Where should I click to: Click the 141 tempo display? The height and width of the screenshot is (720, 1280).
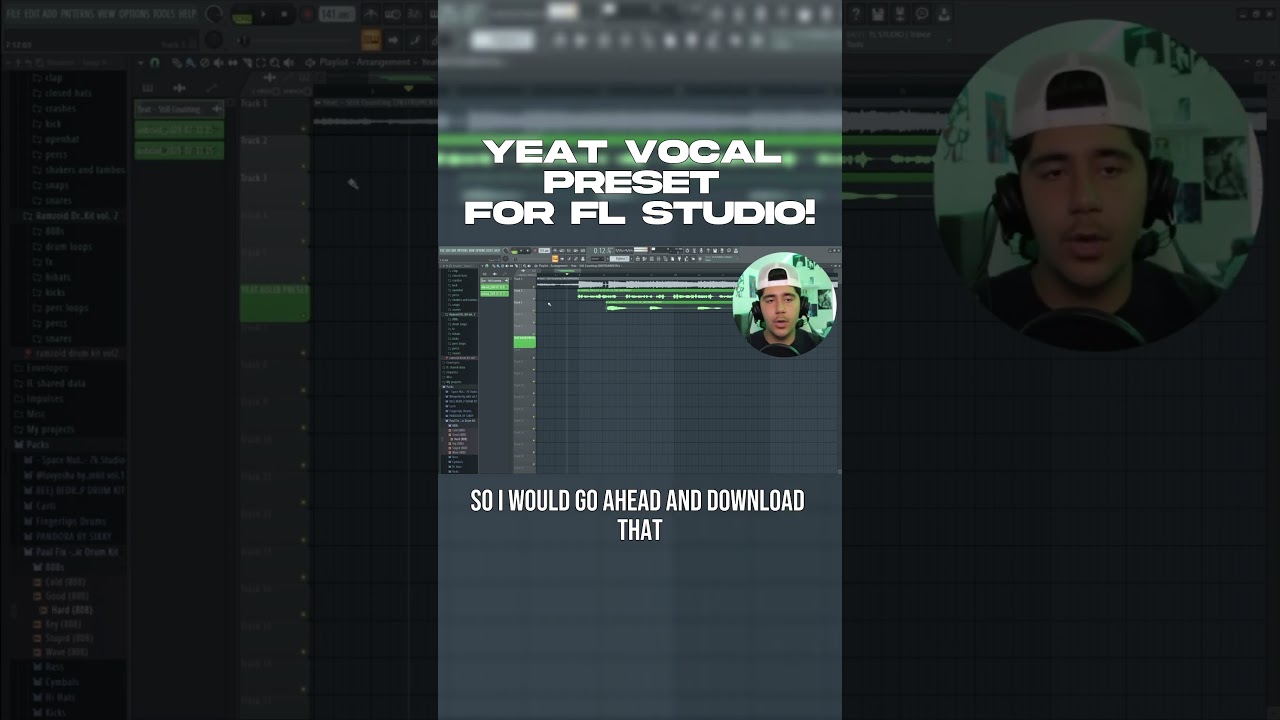337,14
